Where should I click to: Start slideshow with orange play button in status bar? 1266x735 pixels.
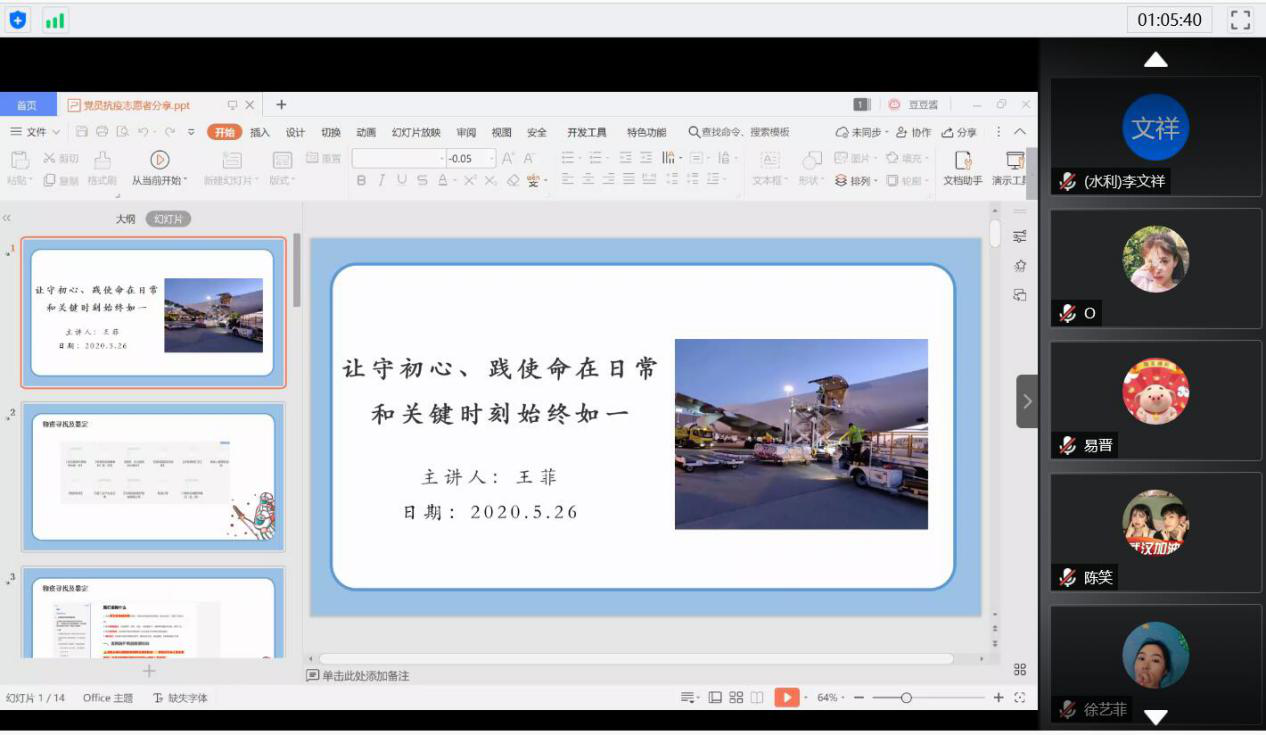(x=786, y=697)
